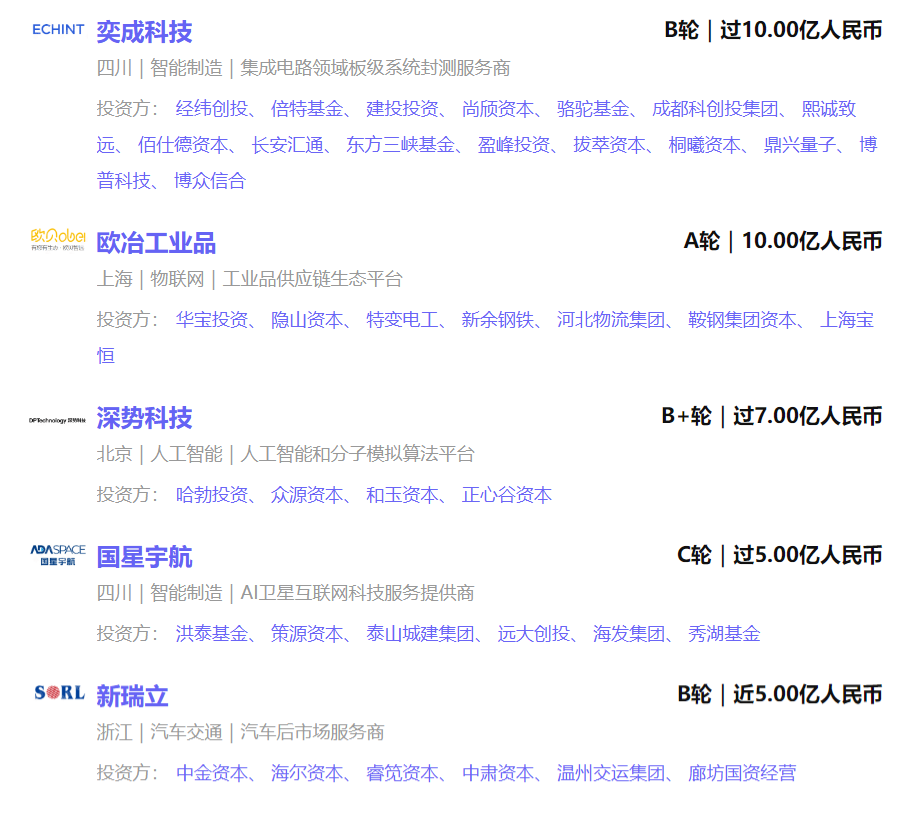Open the 欧冶工业品 company page

[156, 243]
